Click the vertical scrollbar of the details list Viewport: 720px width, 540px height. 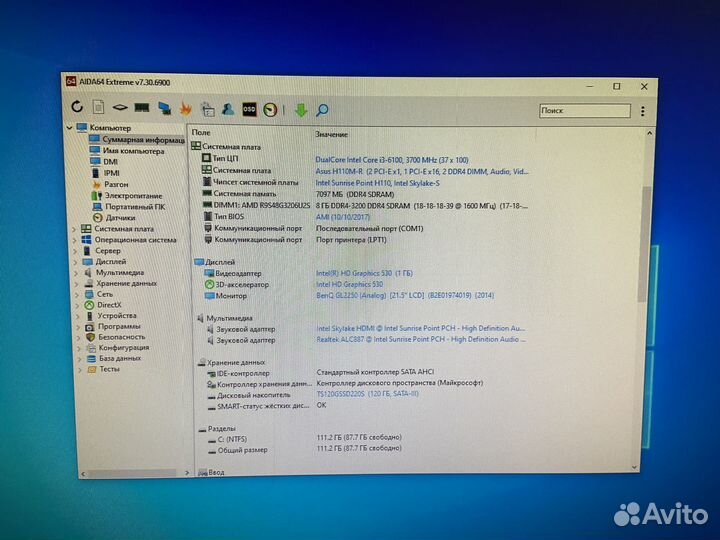pos(646,243)
